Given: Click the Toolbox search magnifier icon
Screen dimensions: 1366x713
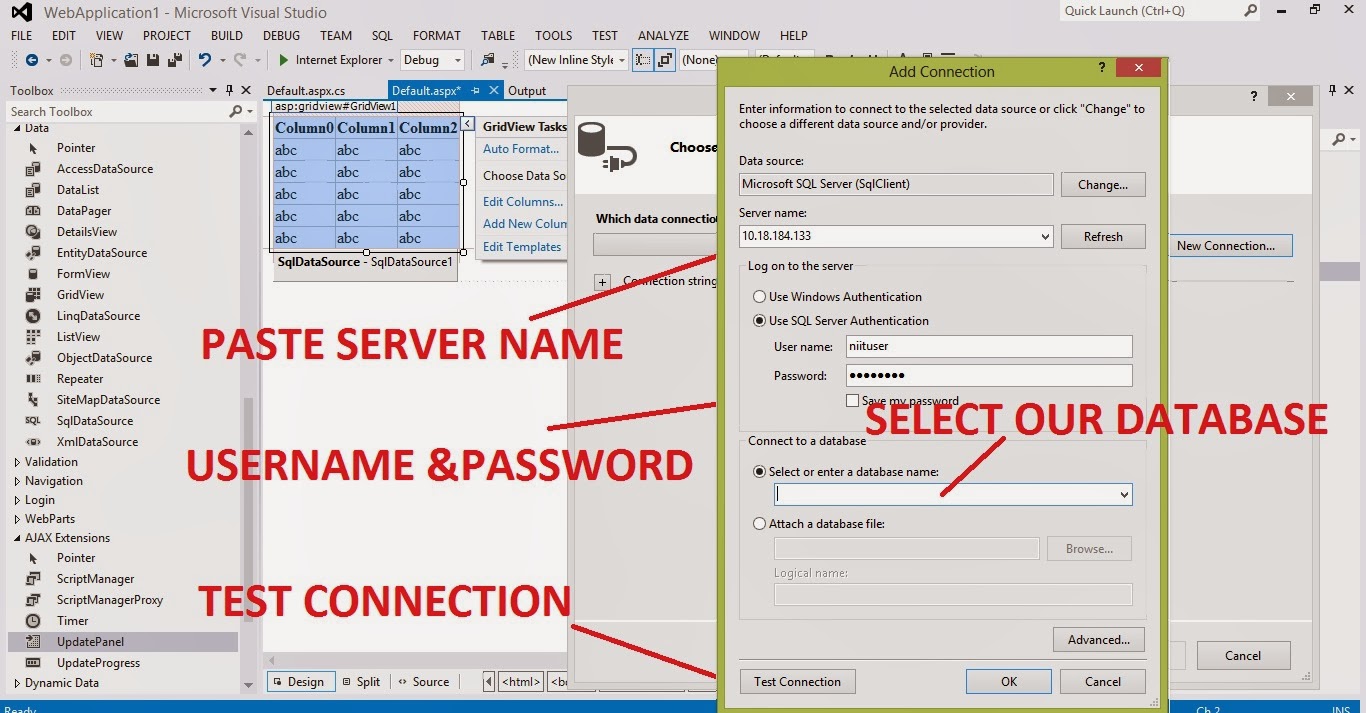Looking at the screenshot, I should click(x=236, y=112).
